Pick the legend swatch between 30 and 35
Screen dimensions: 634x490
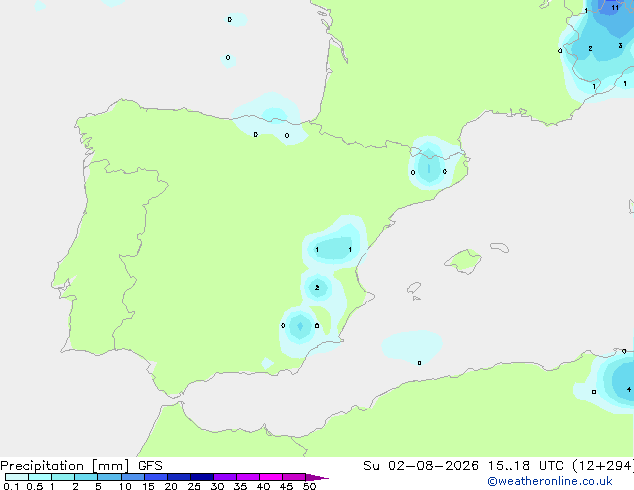[225, 477]
